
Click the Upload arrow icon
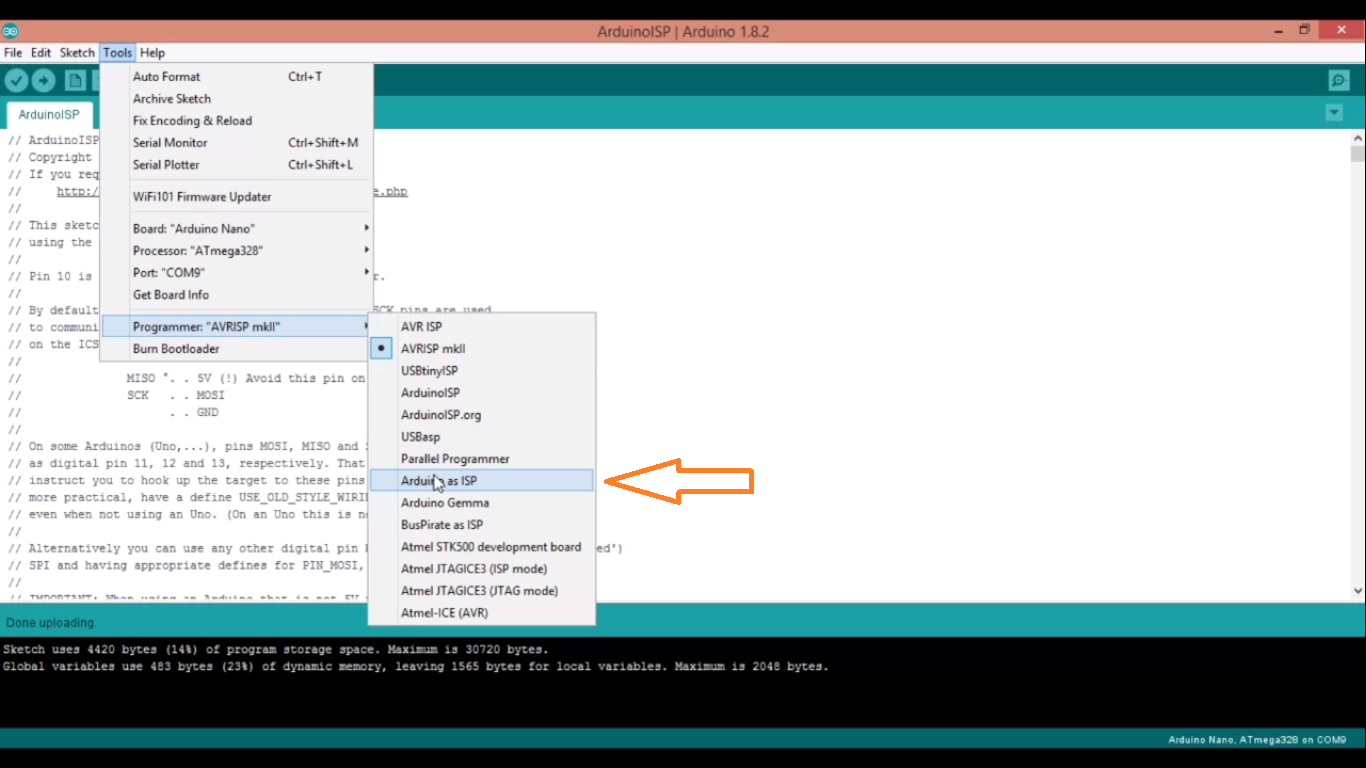pos(43,80)
